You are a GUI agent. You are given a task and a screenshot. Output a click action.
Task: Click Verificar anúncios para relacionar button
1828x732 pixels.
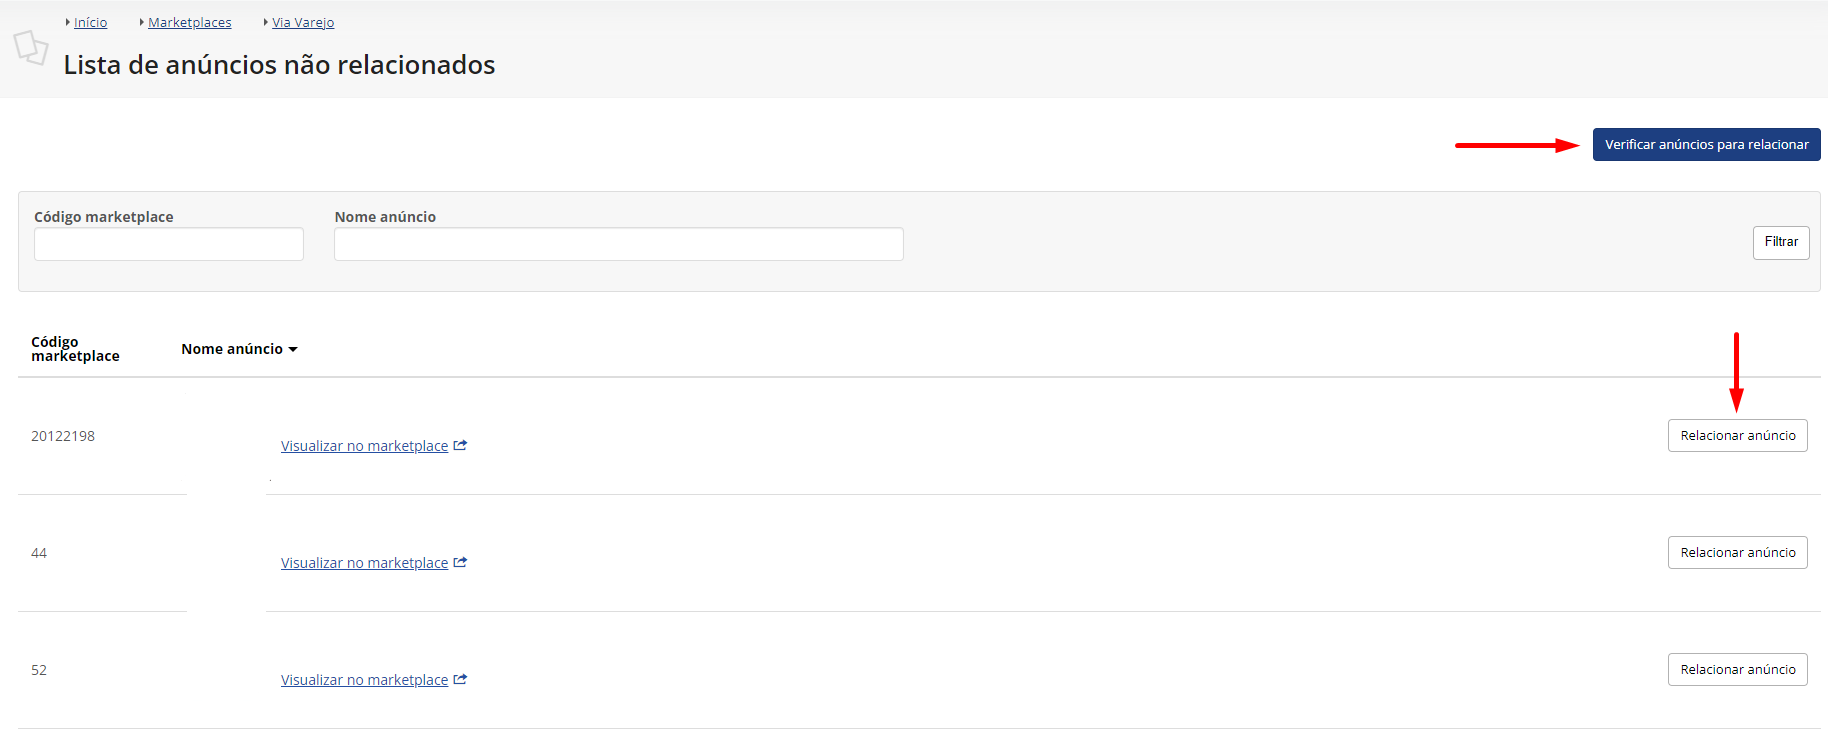pos(1706,144)
